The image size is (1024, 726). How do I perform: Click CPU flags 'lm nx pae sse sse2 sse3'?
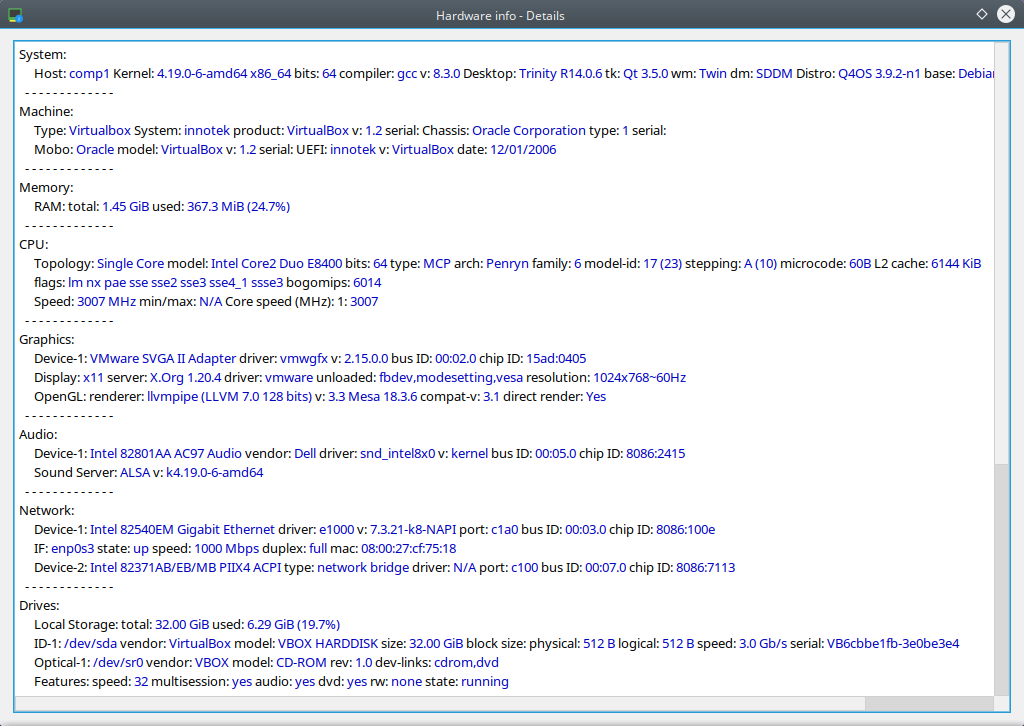pos(139,283)
